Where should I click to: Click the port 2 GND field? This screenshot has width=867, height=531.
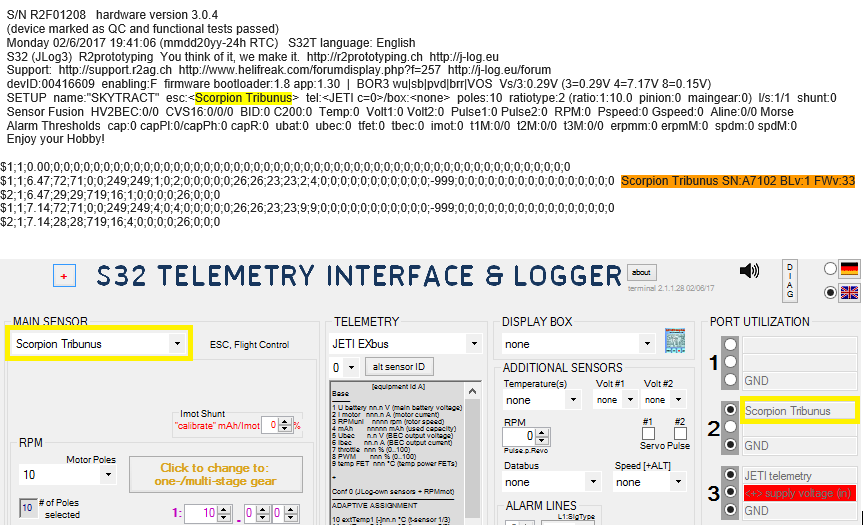point(799,446)
